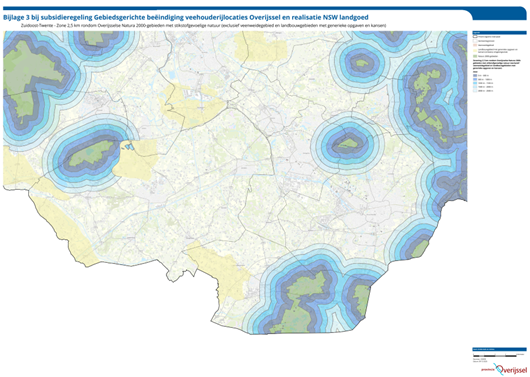
Task: Click the scale bar below the map
Action: [495, 356]
